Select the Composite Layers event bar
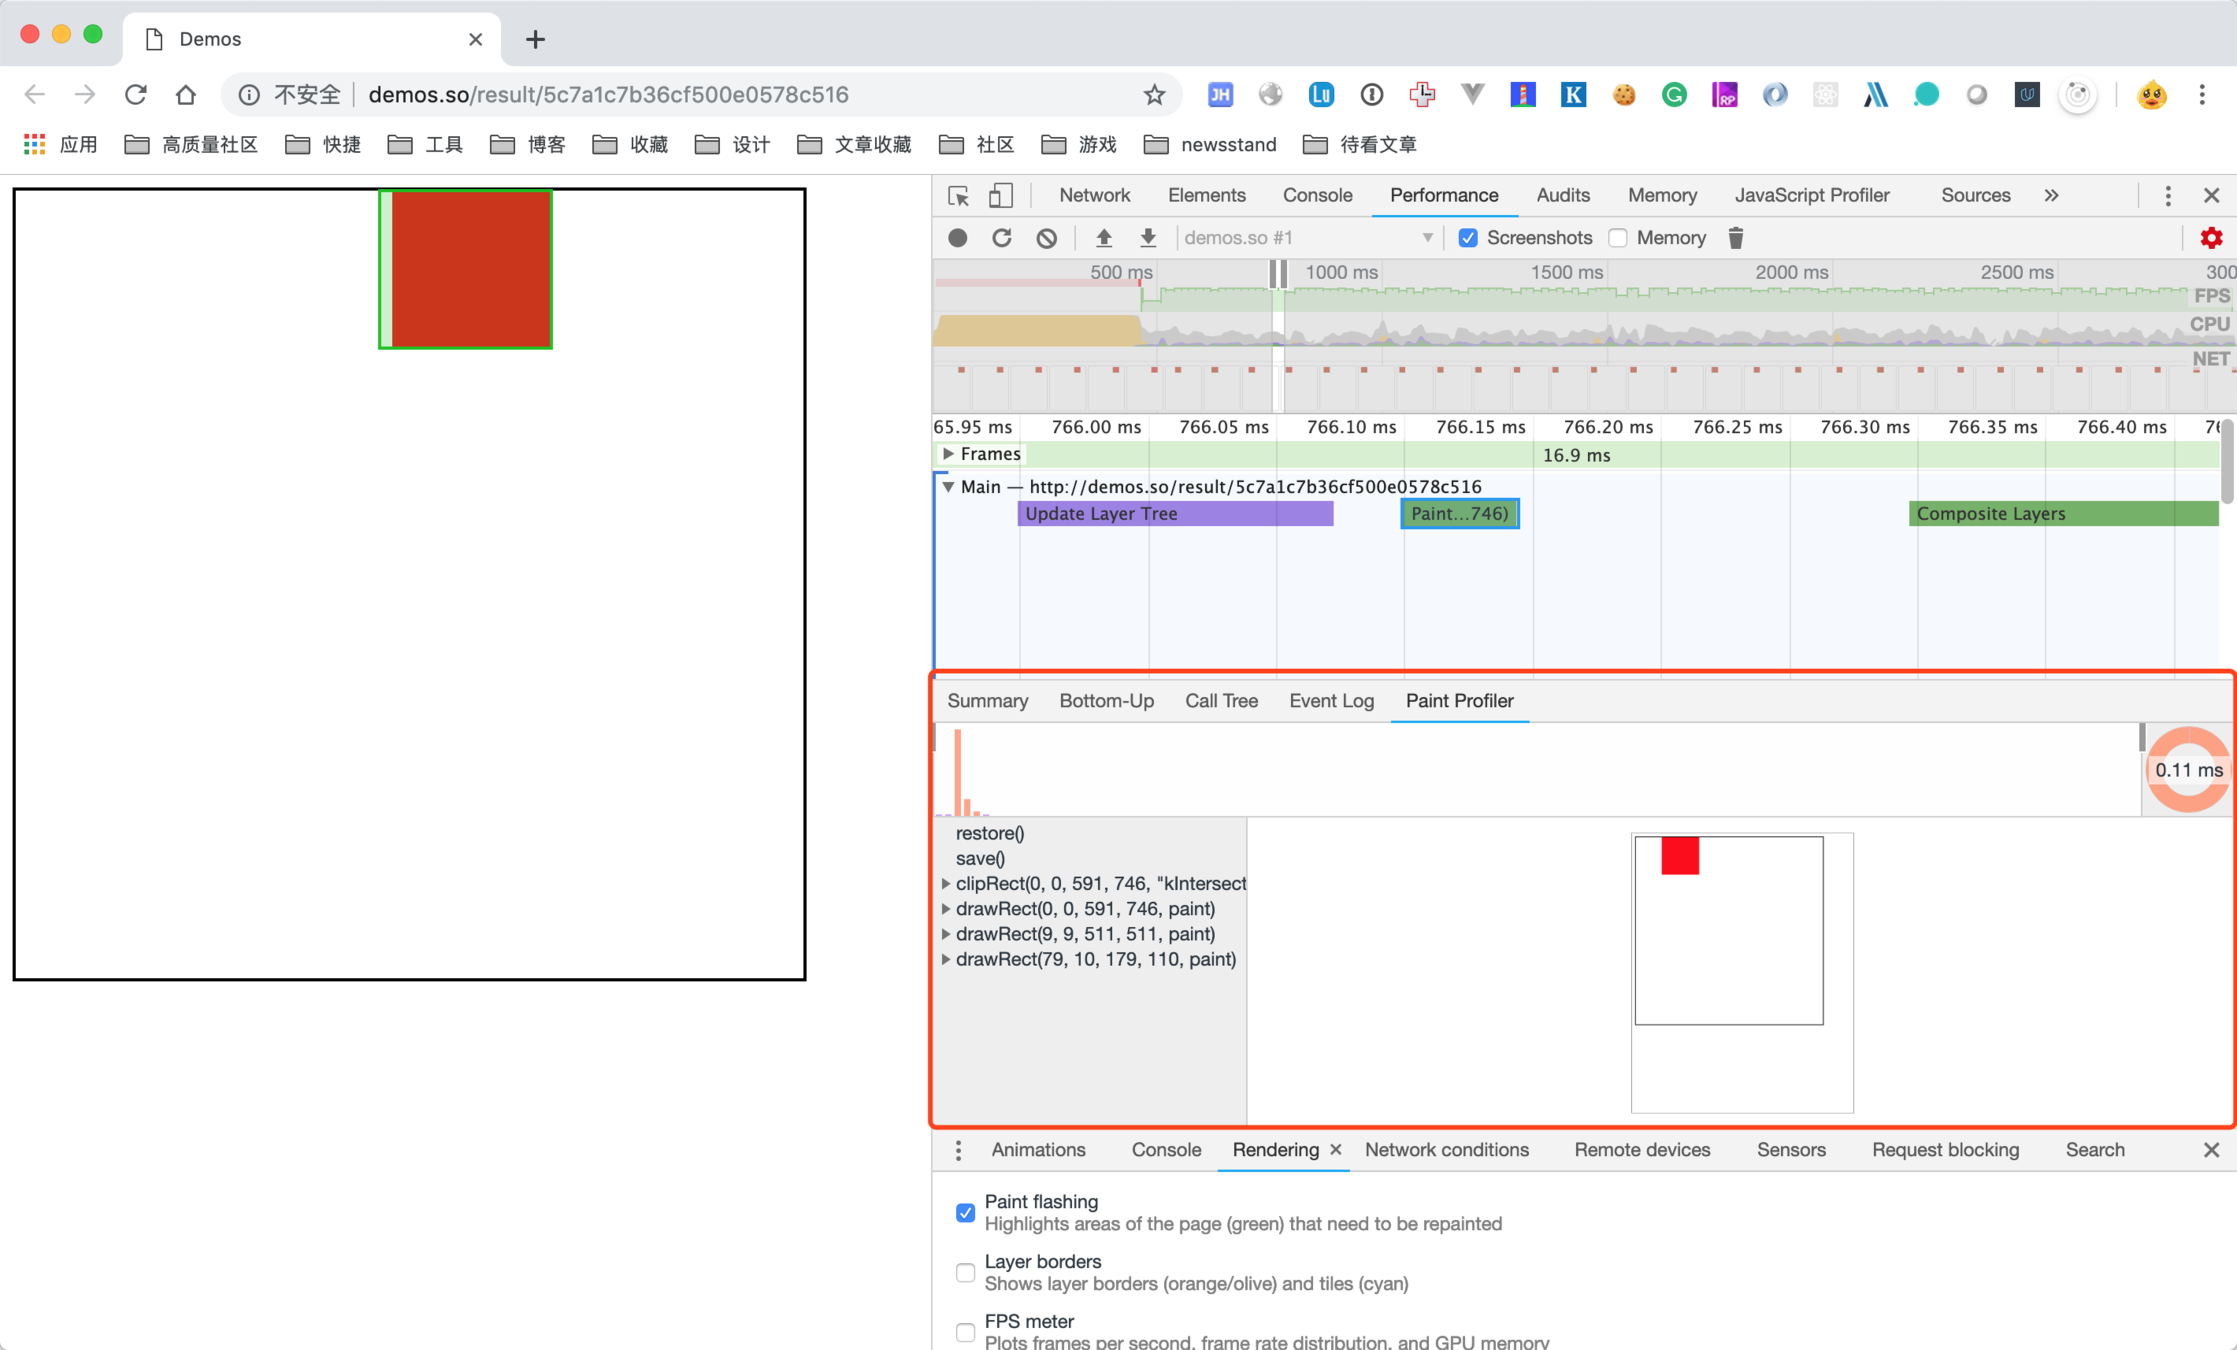 (2062, 514)
